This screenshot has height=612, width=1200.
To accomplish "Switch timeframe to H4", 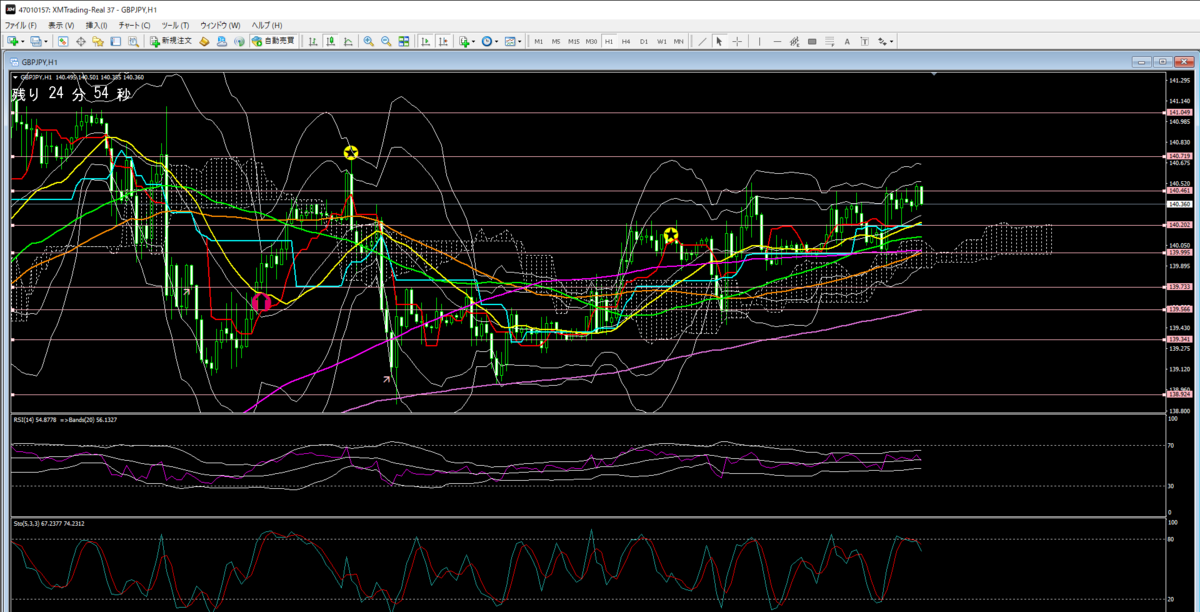I will pos(626,41).
